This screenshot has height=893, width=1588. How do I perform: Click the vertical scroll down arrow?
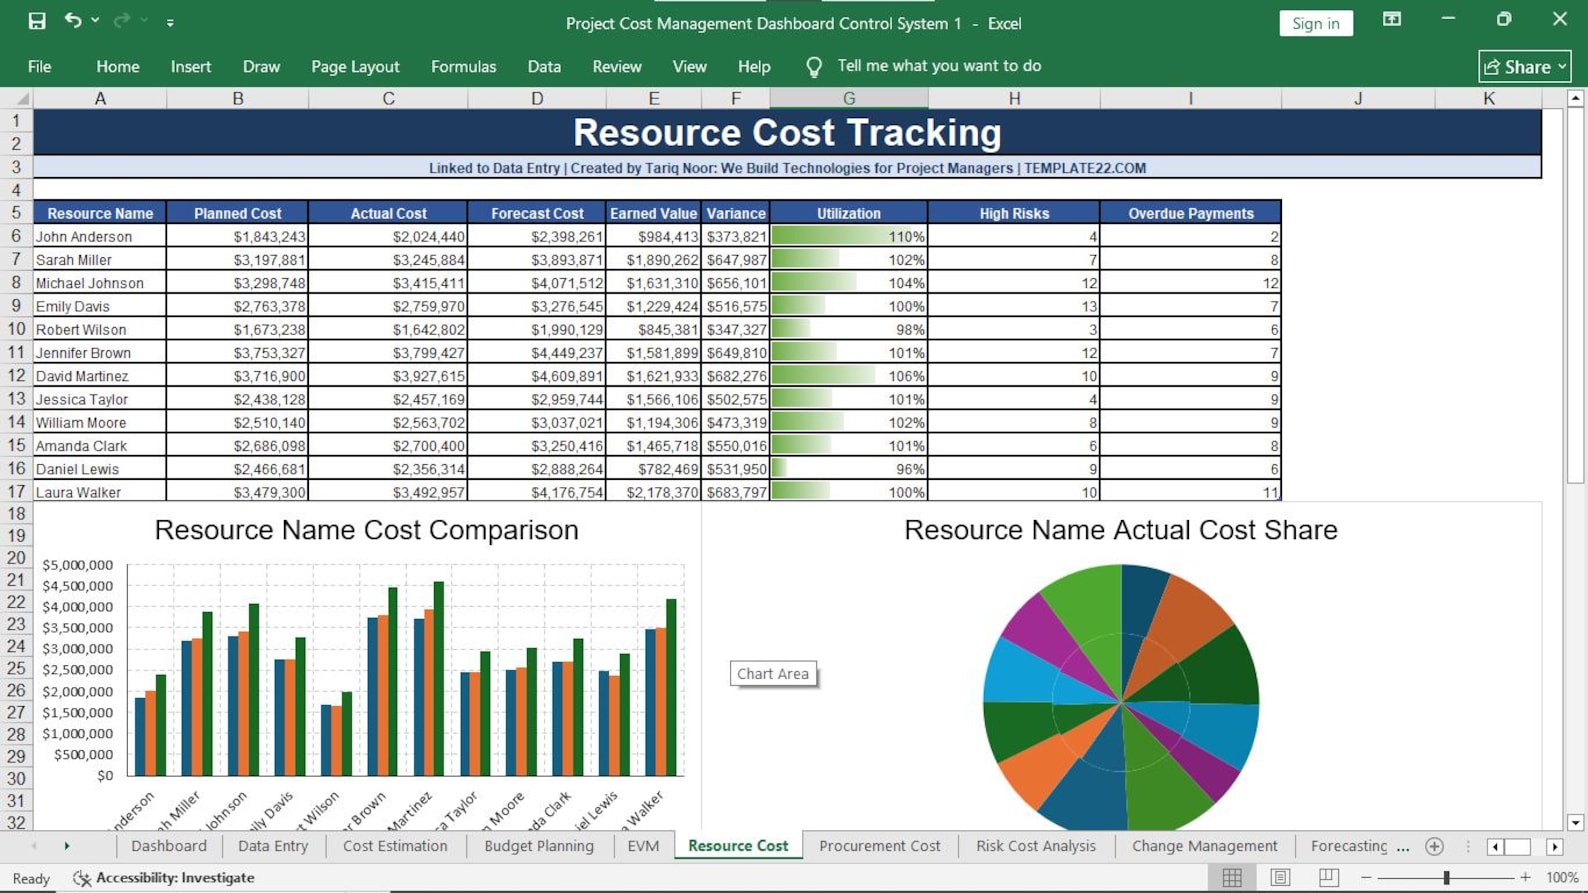click(1575, 822)
